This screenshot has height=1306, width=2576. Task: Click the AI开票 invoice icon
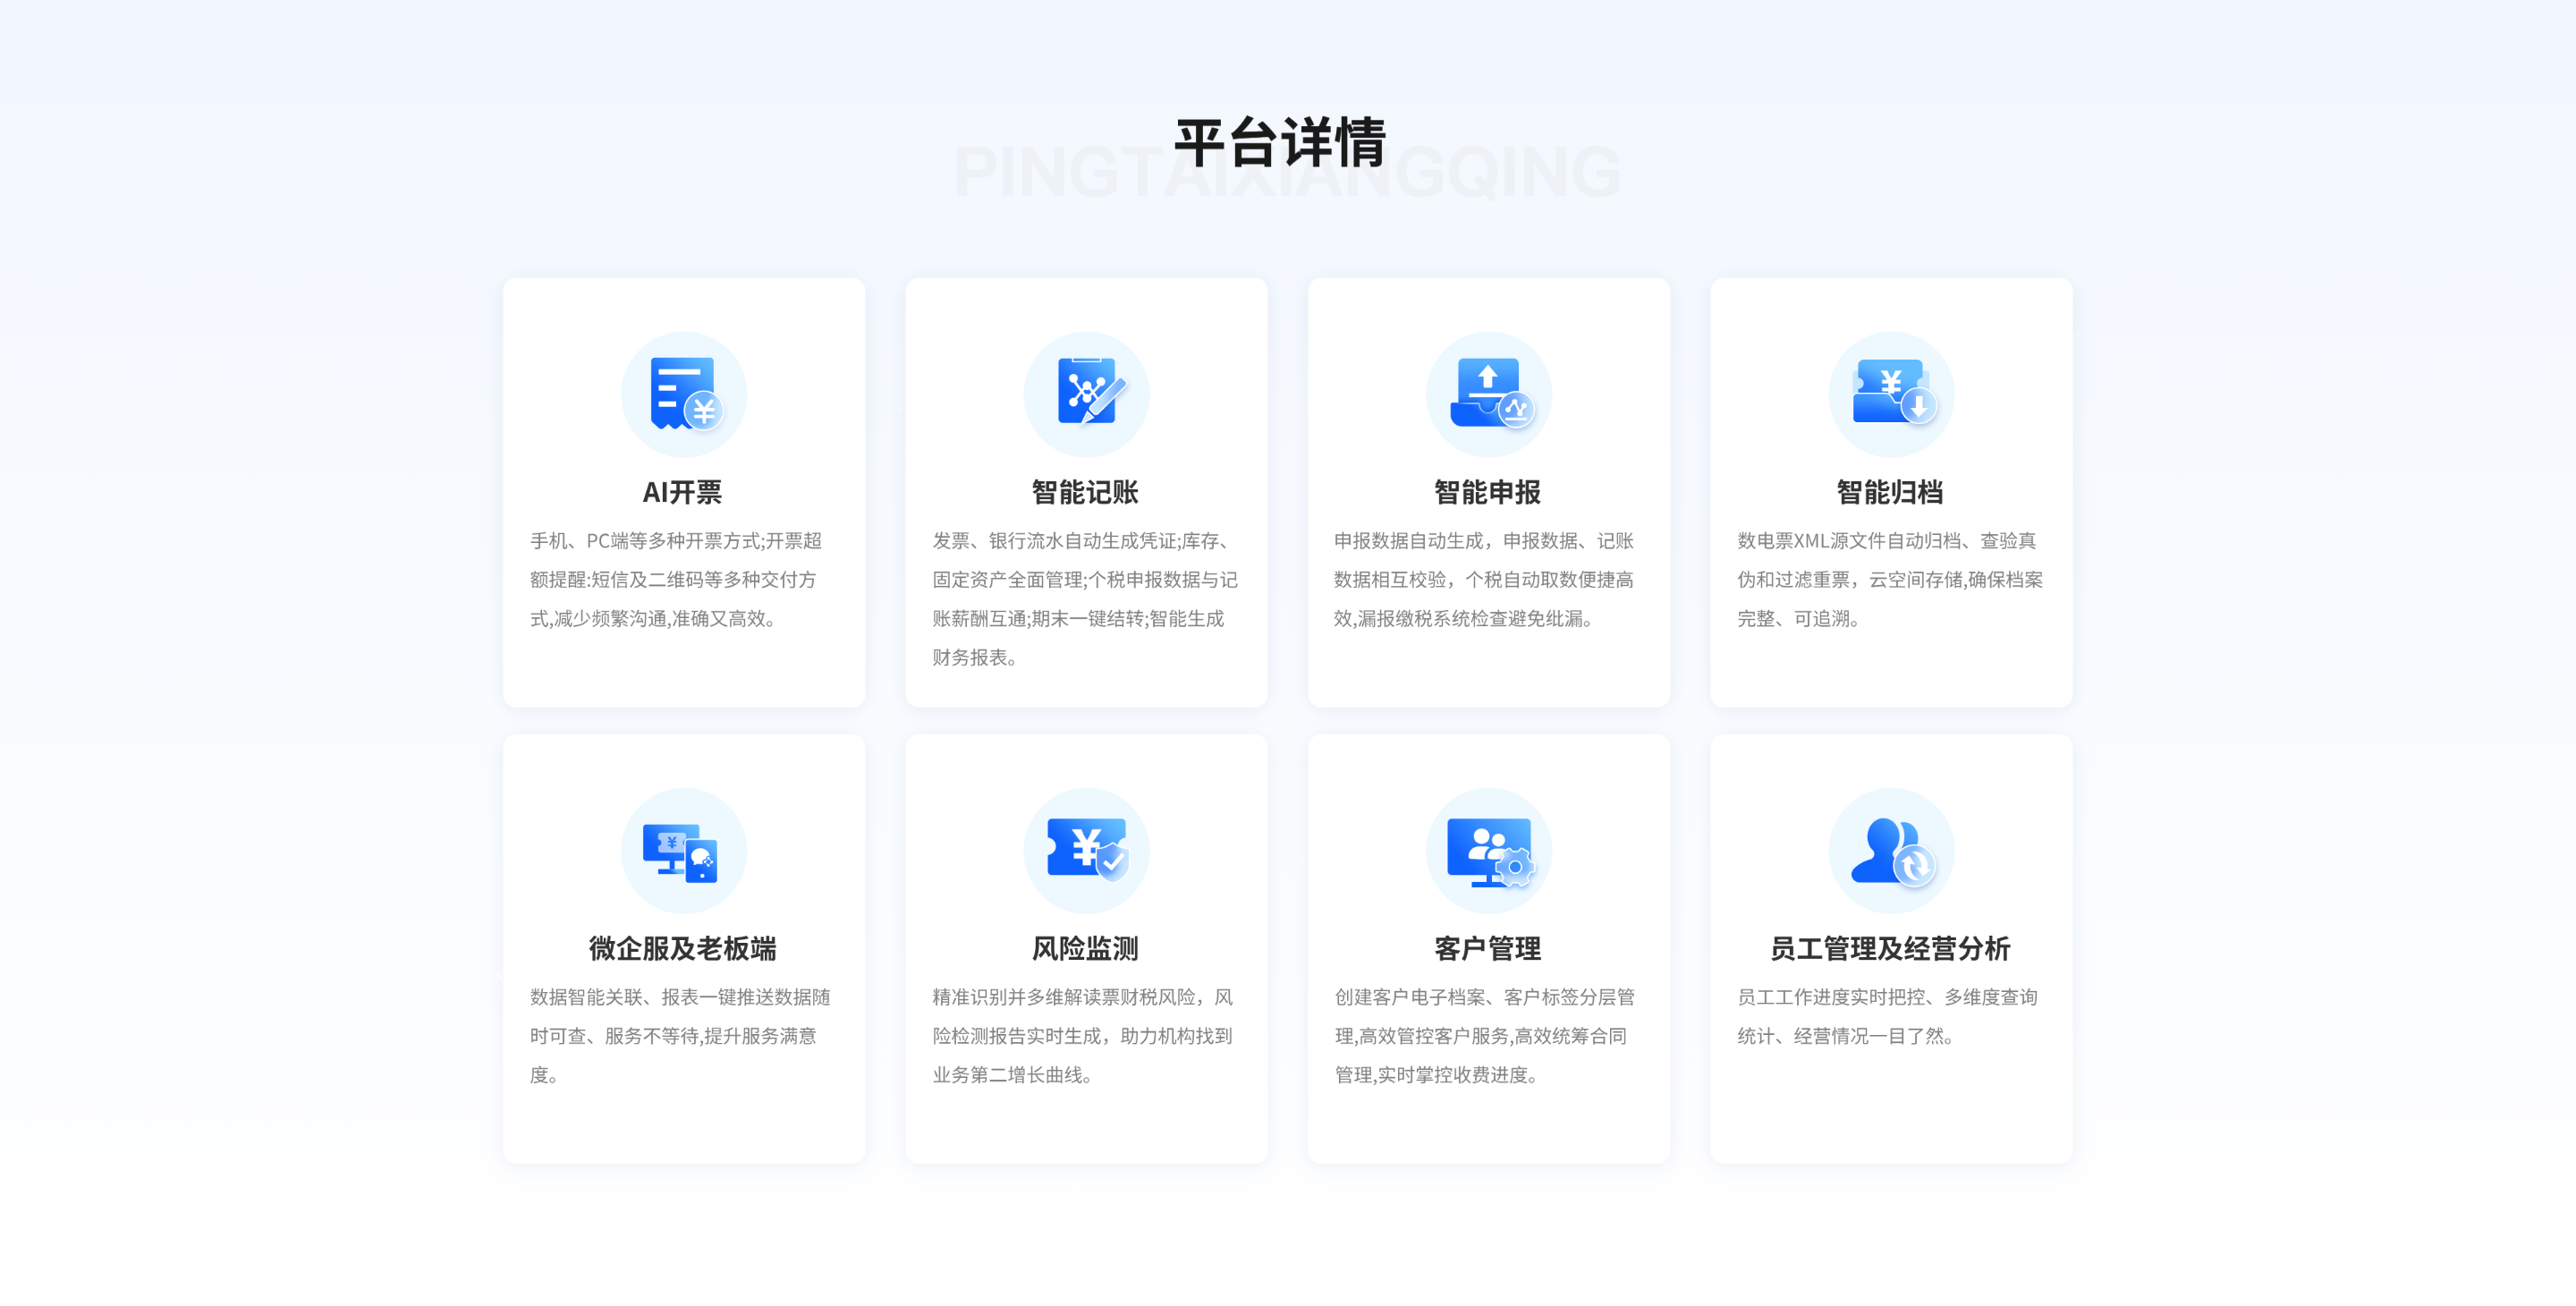[x=684, y=394]
